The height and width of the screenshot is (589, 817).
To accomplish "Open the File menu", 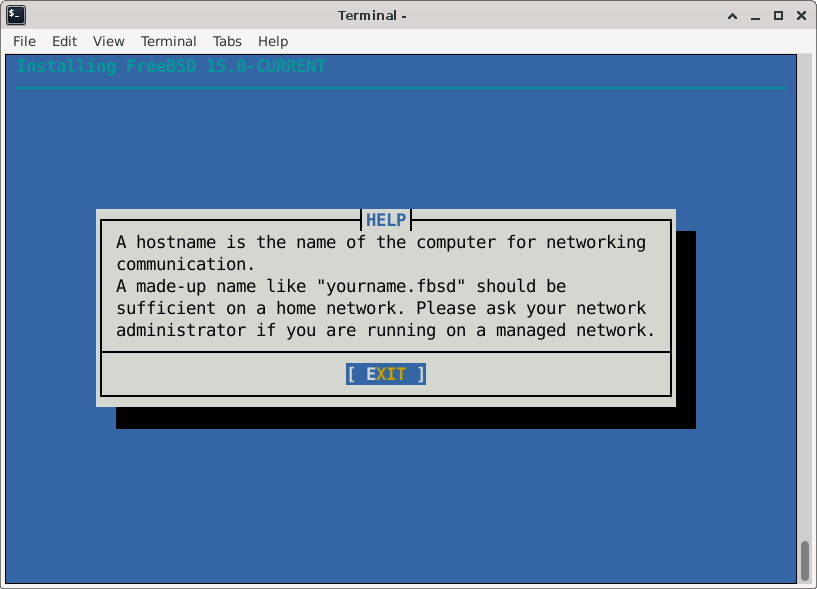I will (x=24, y=41).
